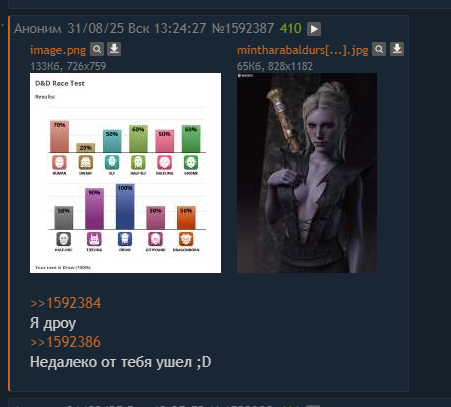This screenshot has width=451, height=407.
Task: Download the image.png attachment
Action: tap(114, 49)
